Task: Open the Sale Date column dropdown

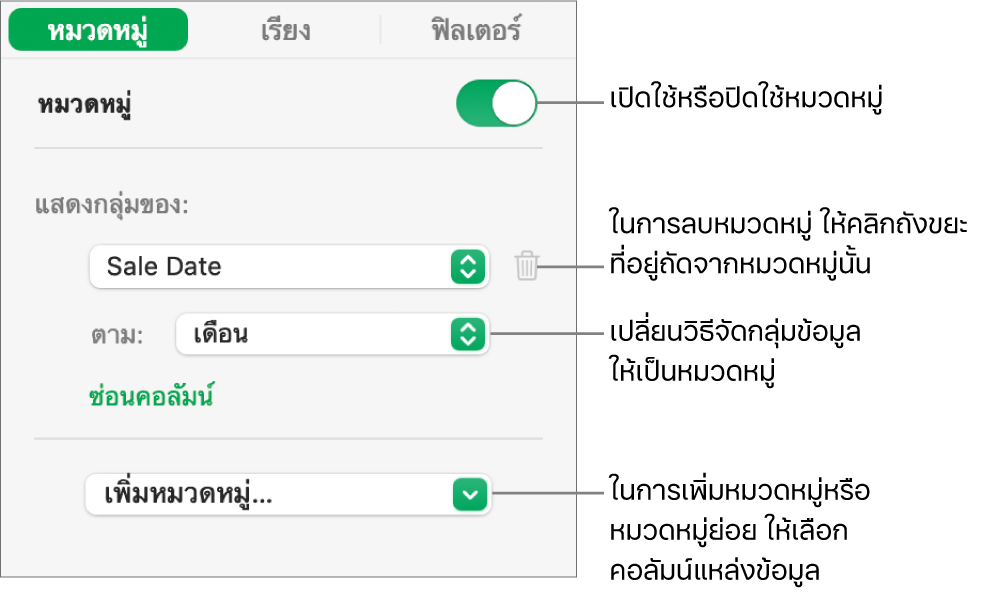Action: click(289, 266)
